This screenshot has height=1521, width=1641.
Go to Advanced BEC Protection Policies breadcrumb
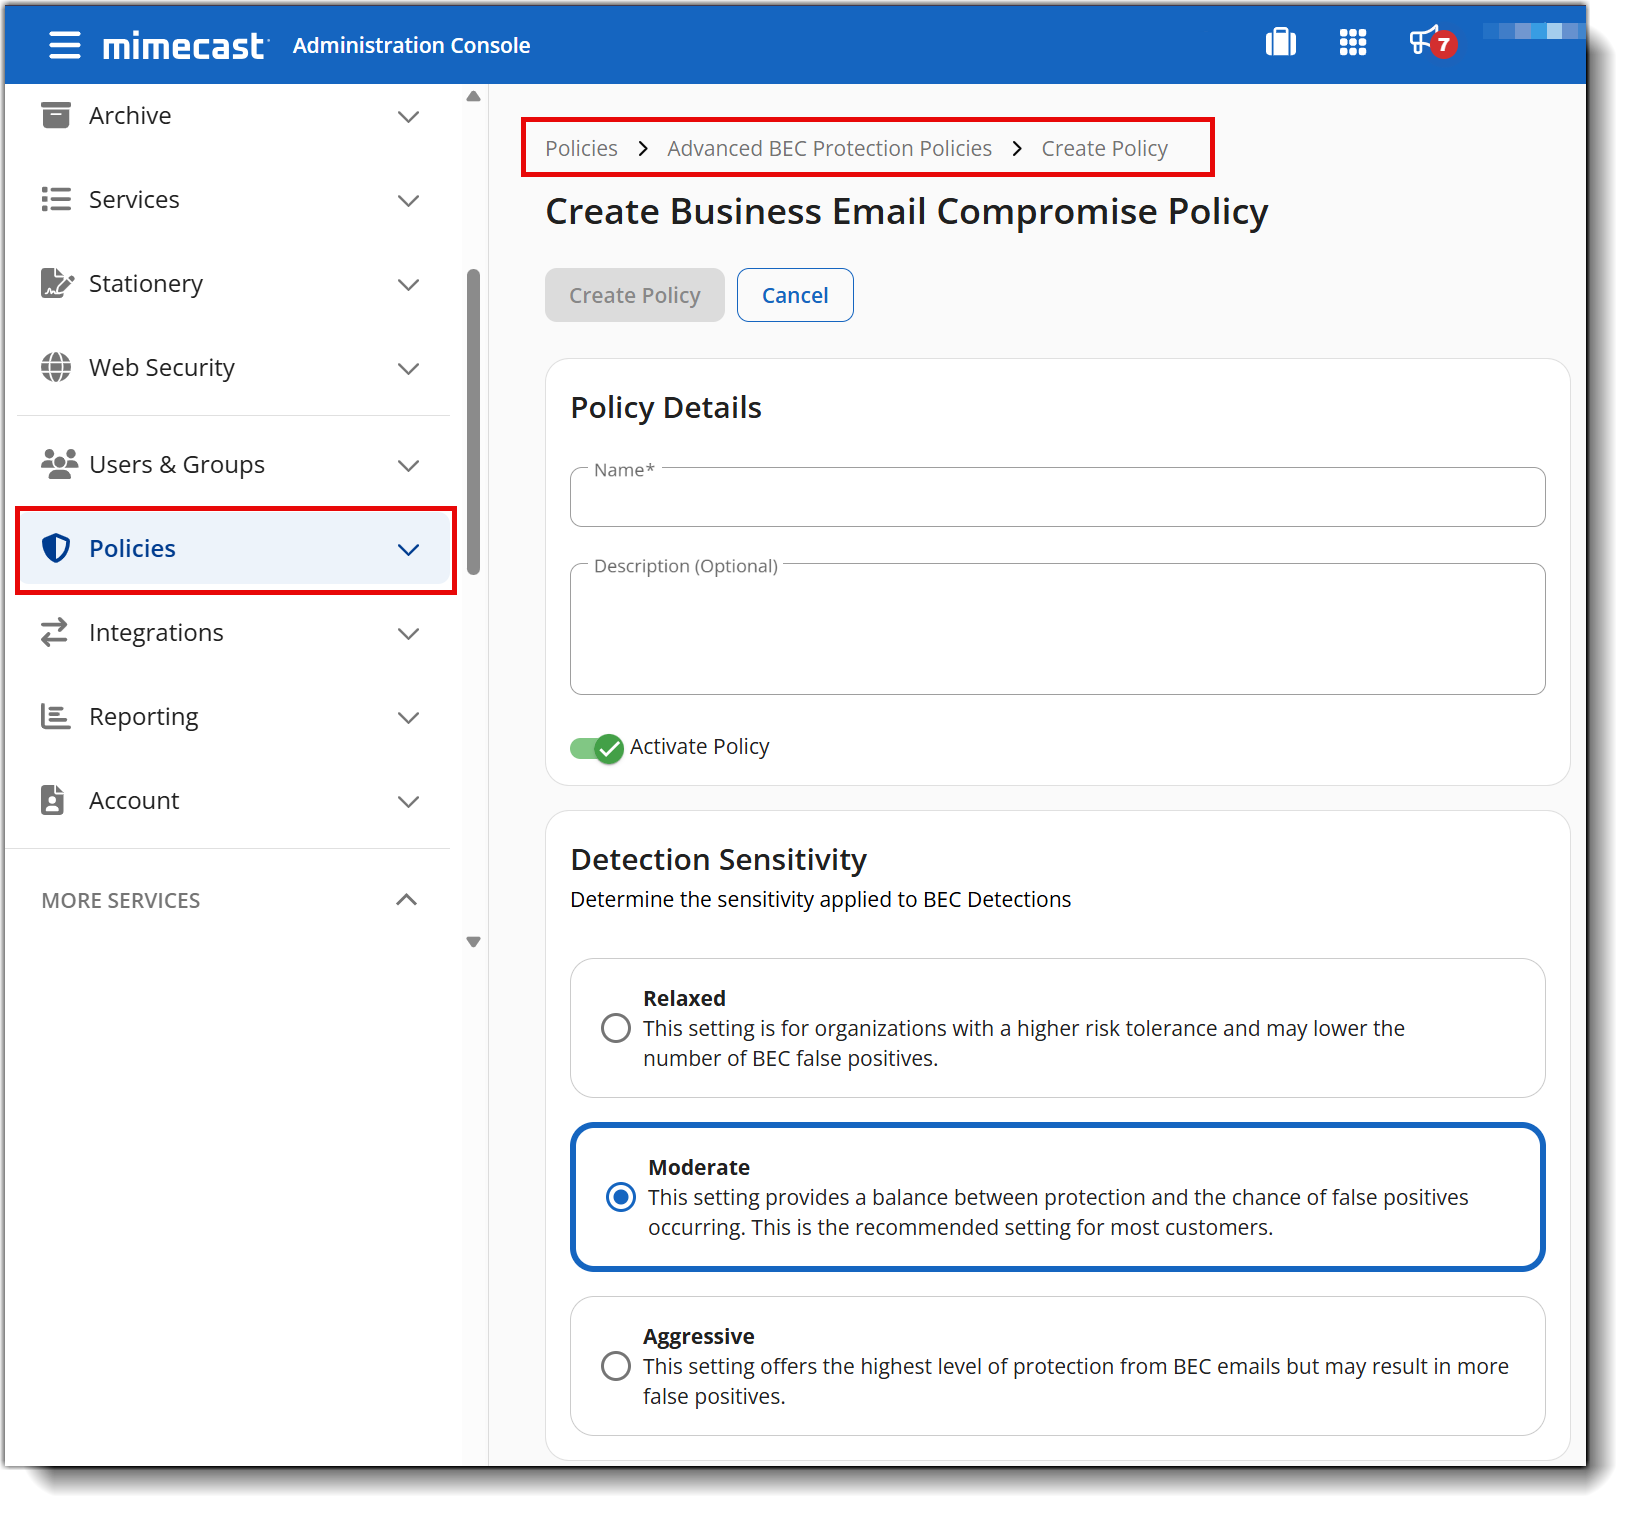(x=830, y=149)
